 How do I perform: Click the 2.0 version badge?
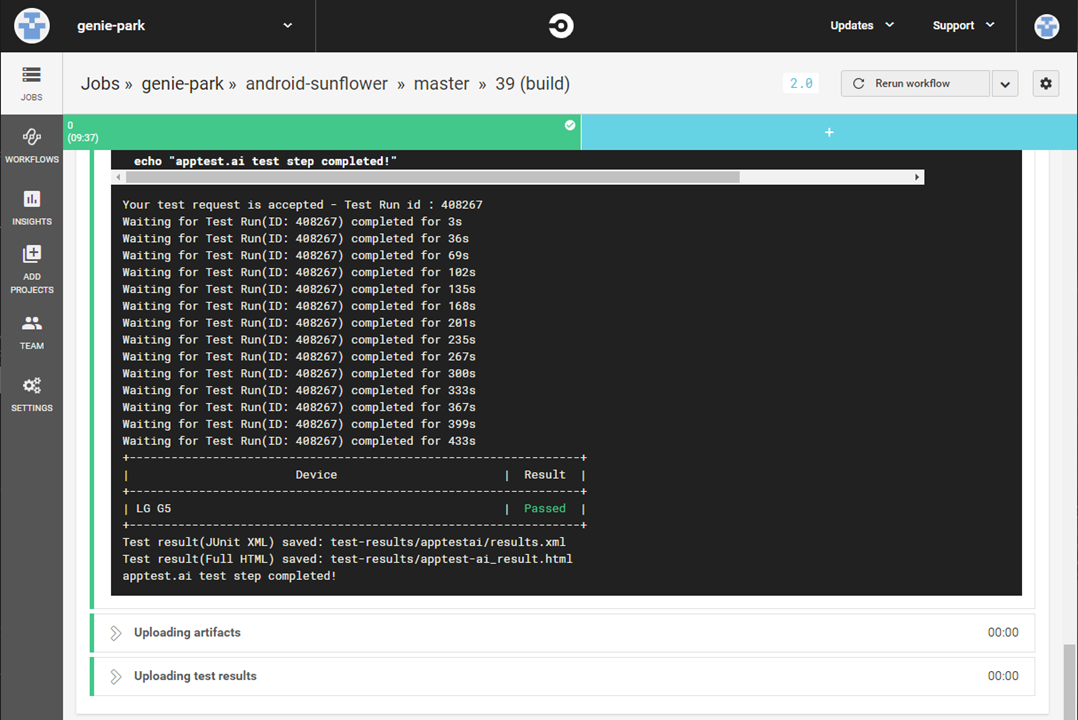pos(801,83)
